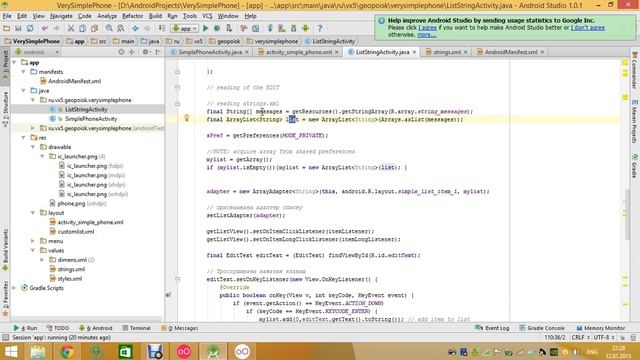This screenshot has width=640, height=360.
Task: Click the Sync Project with Gradle icon
Action: tap(270, 28)
